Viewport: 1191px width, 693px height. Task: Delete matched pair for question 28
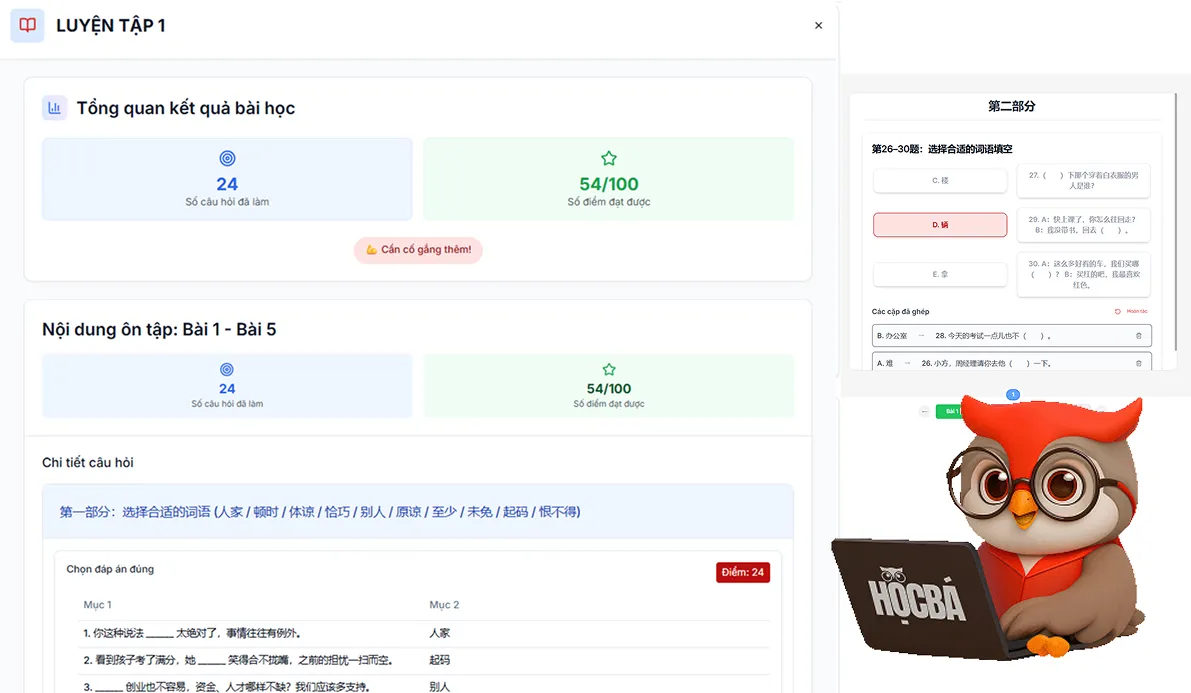(1138, 336)
